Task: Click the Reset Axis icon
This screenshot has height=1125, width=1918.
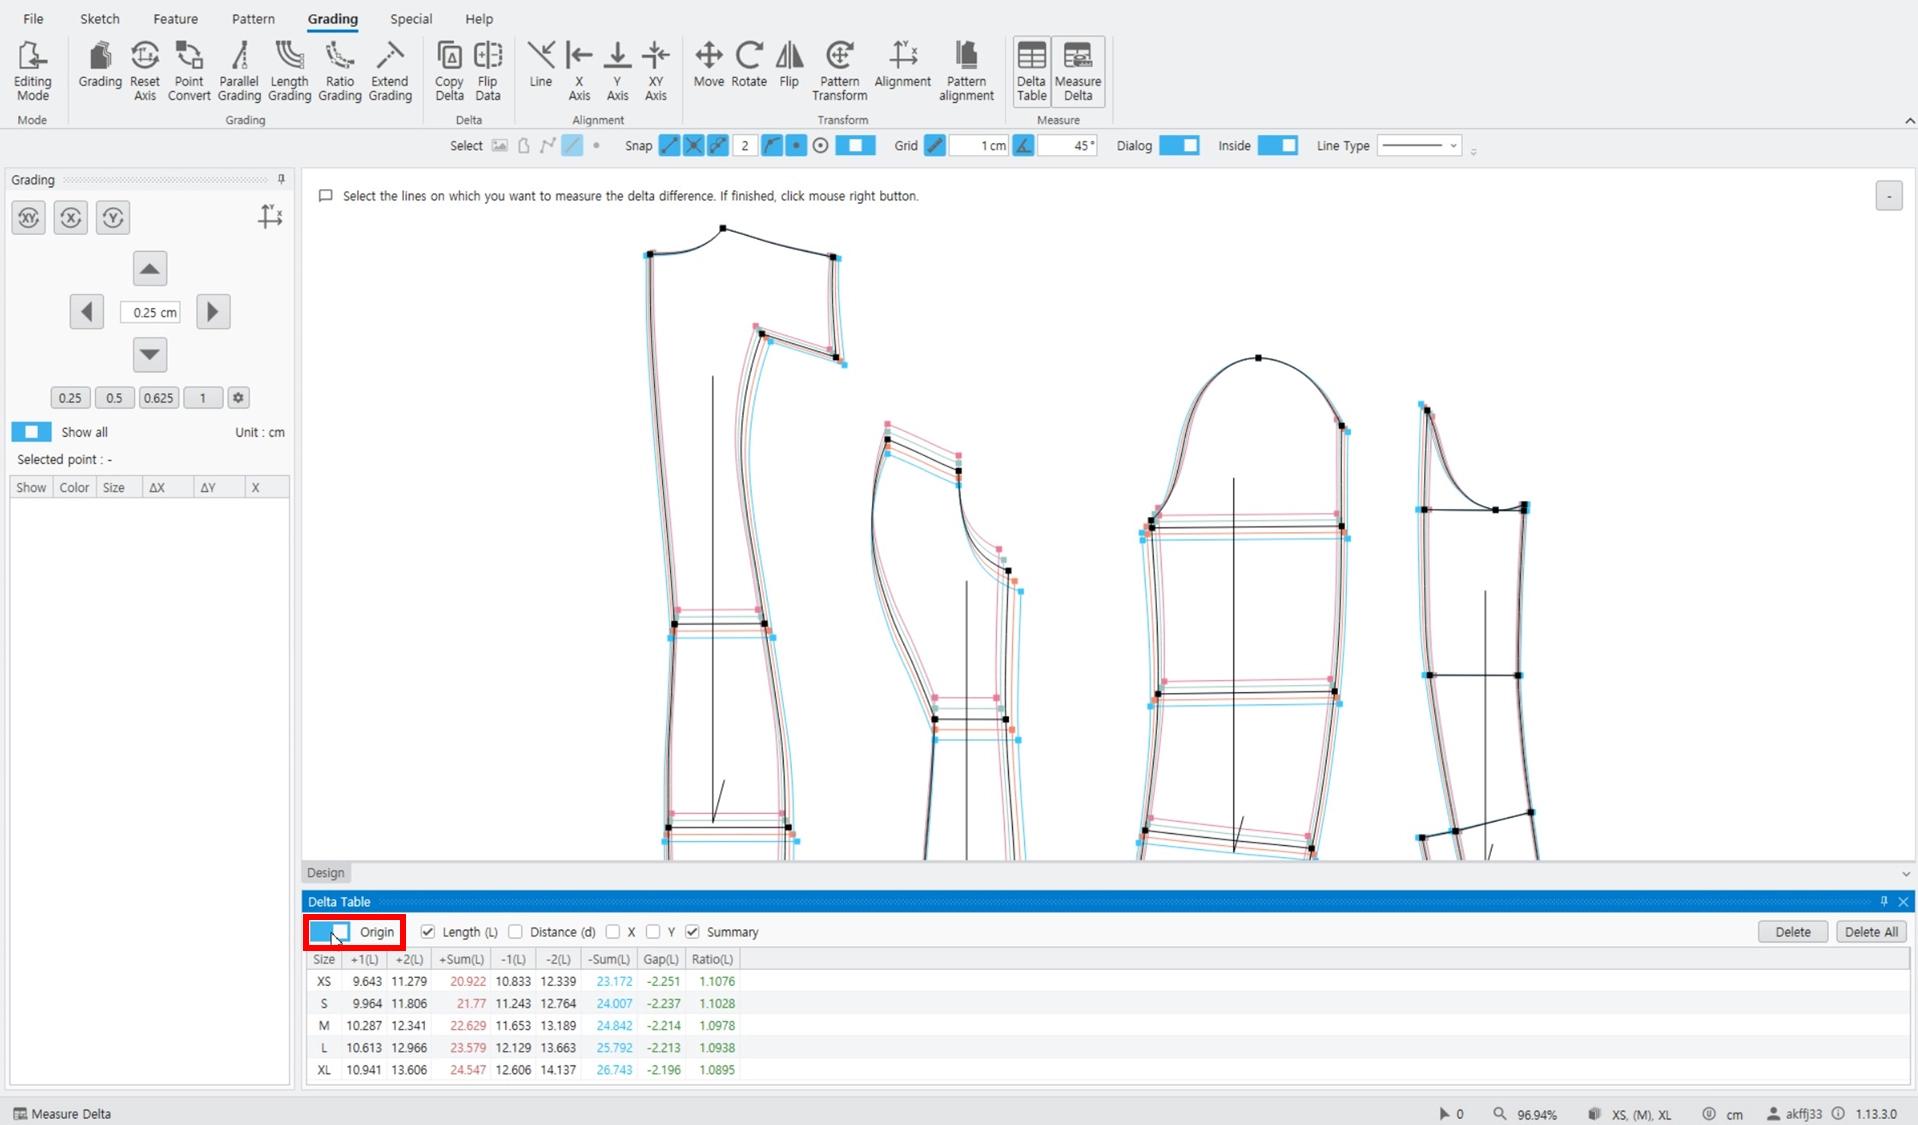Action: (x=145, y=71)
